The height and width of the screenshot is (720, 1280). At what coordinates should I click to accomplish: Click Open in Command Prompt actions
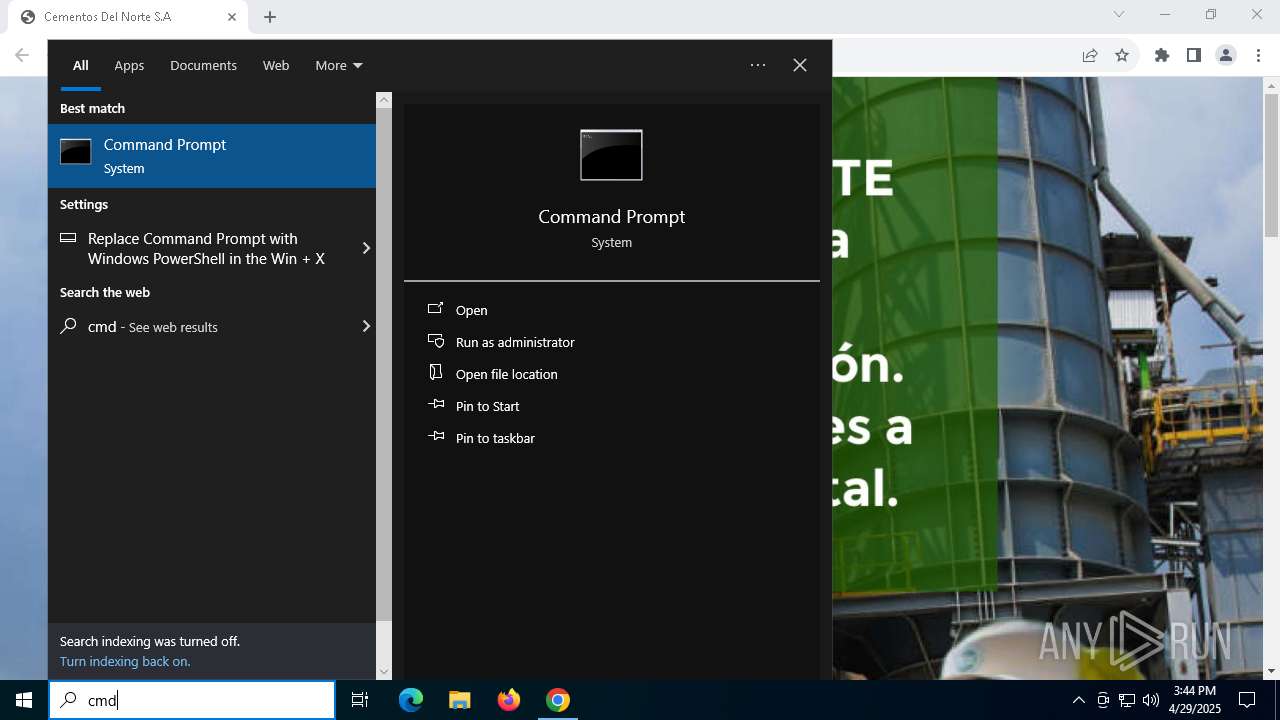pos(472,310)
